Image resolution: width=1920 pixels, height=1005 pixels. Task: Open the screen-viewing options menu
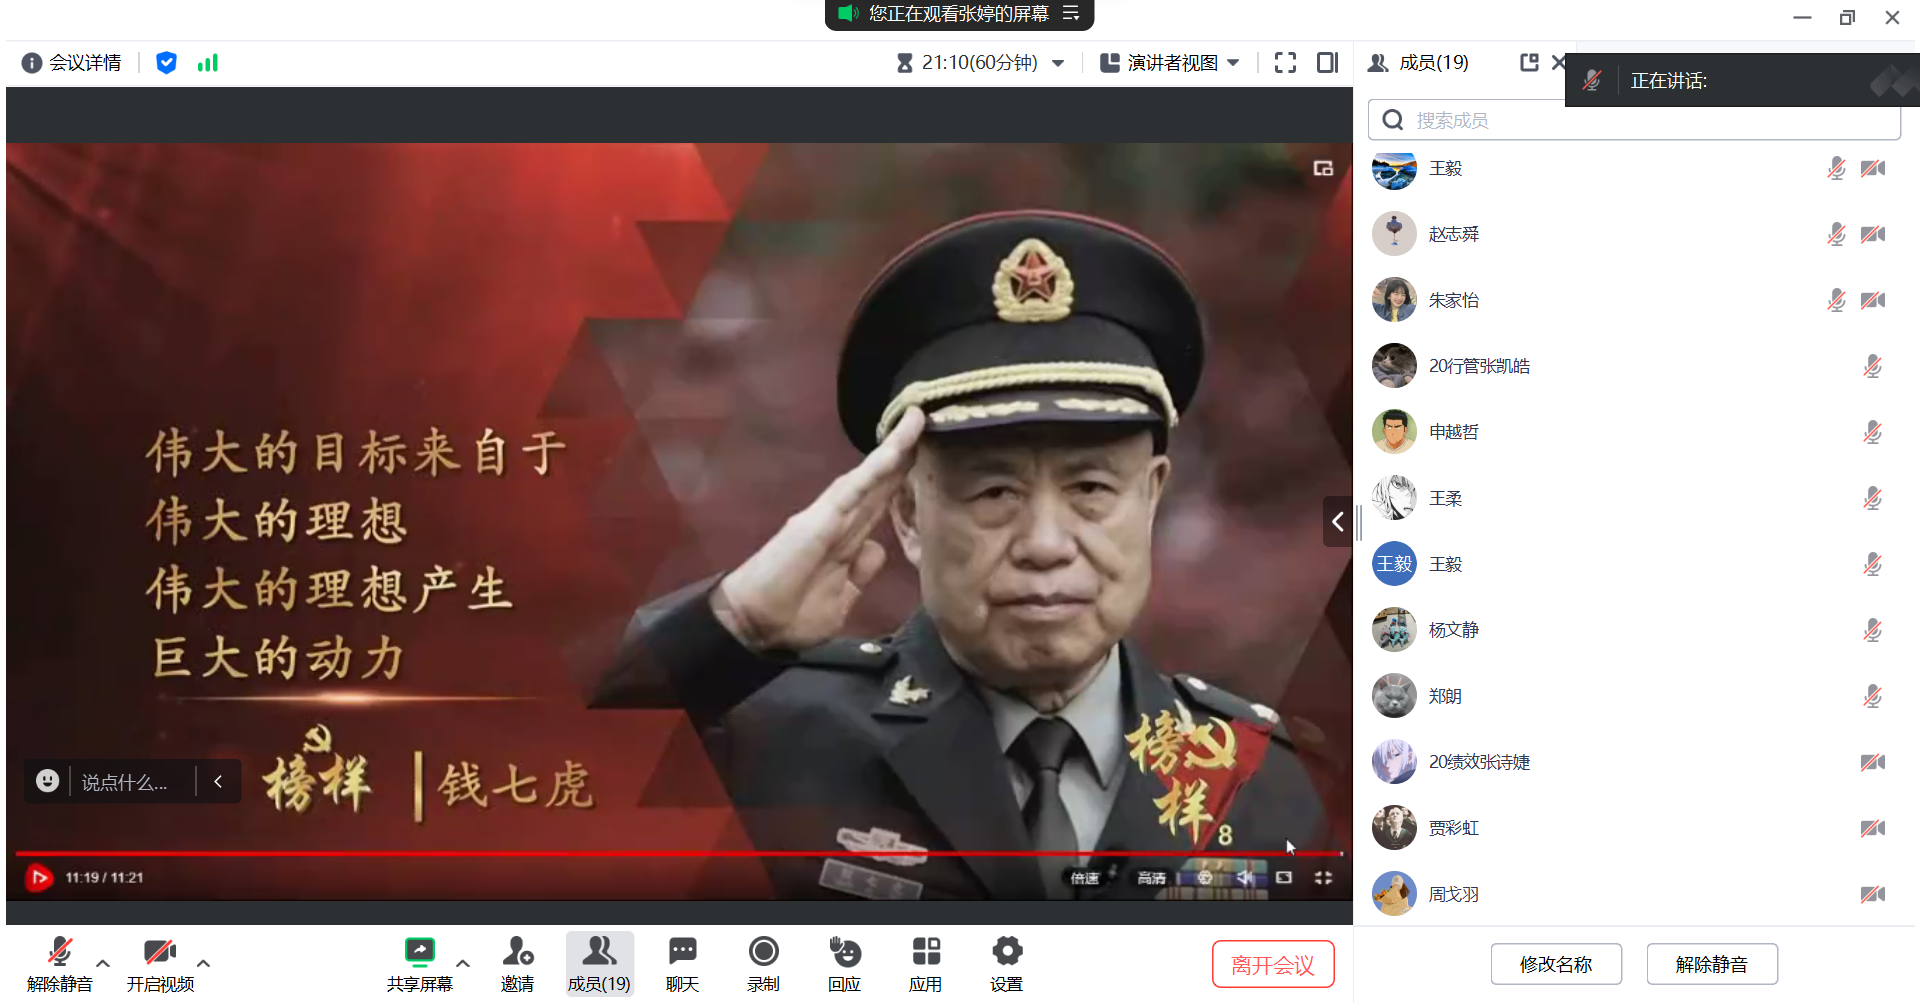(x=1071, y=13)
